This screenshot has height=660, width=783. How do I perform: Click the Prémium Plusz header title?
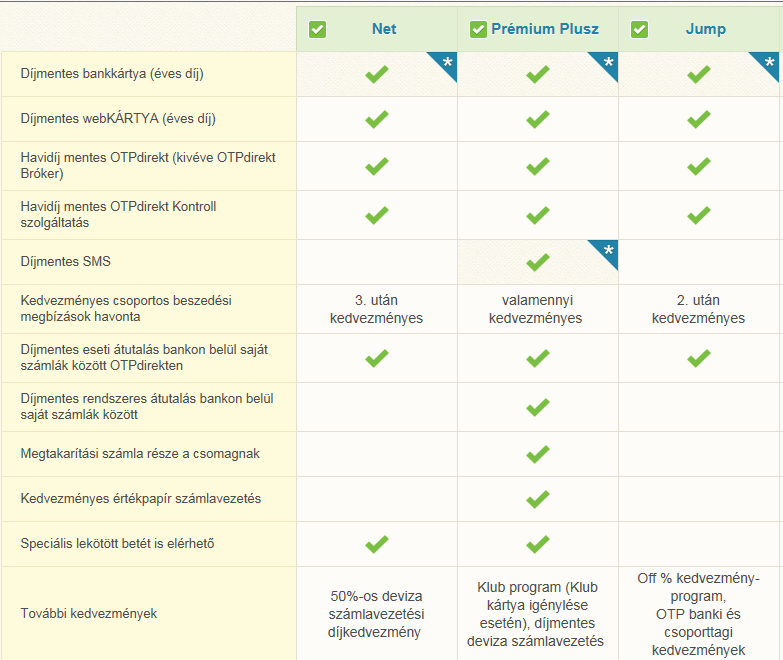pos(545,29)
